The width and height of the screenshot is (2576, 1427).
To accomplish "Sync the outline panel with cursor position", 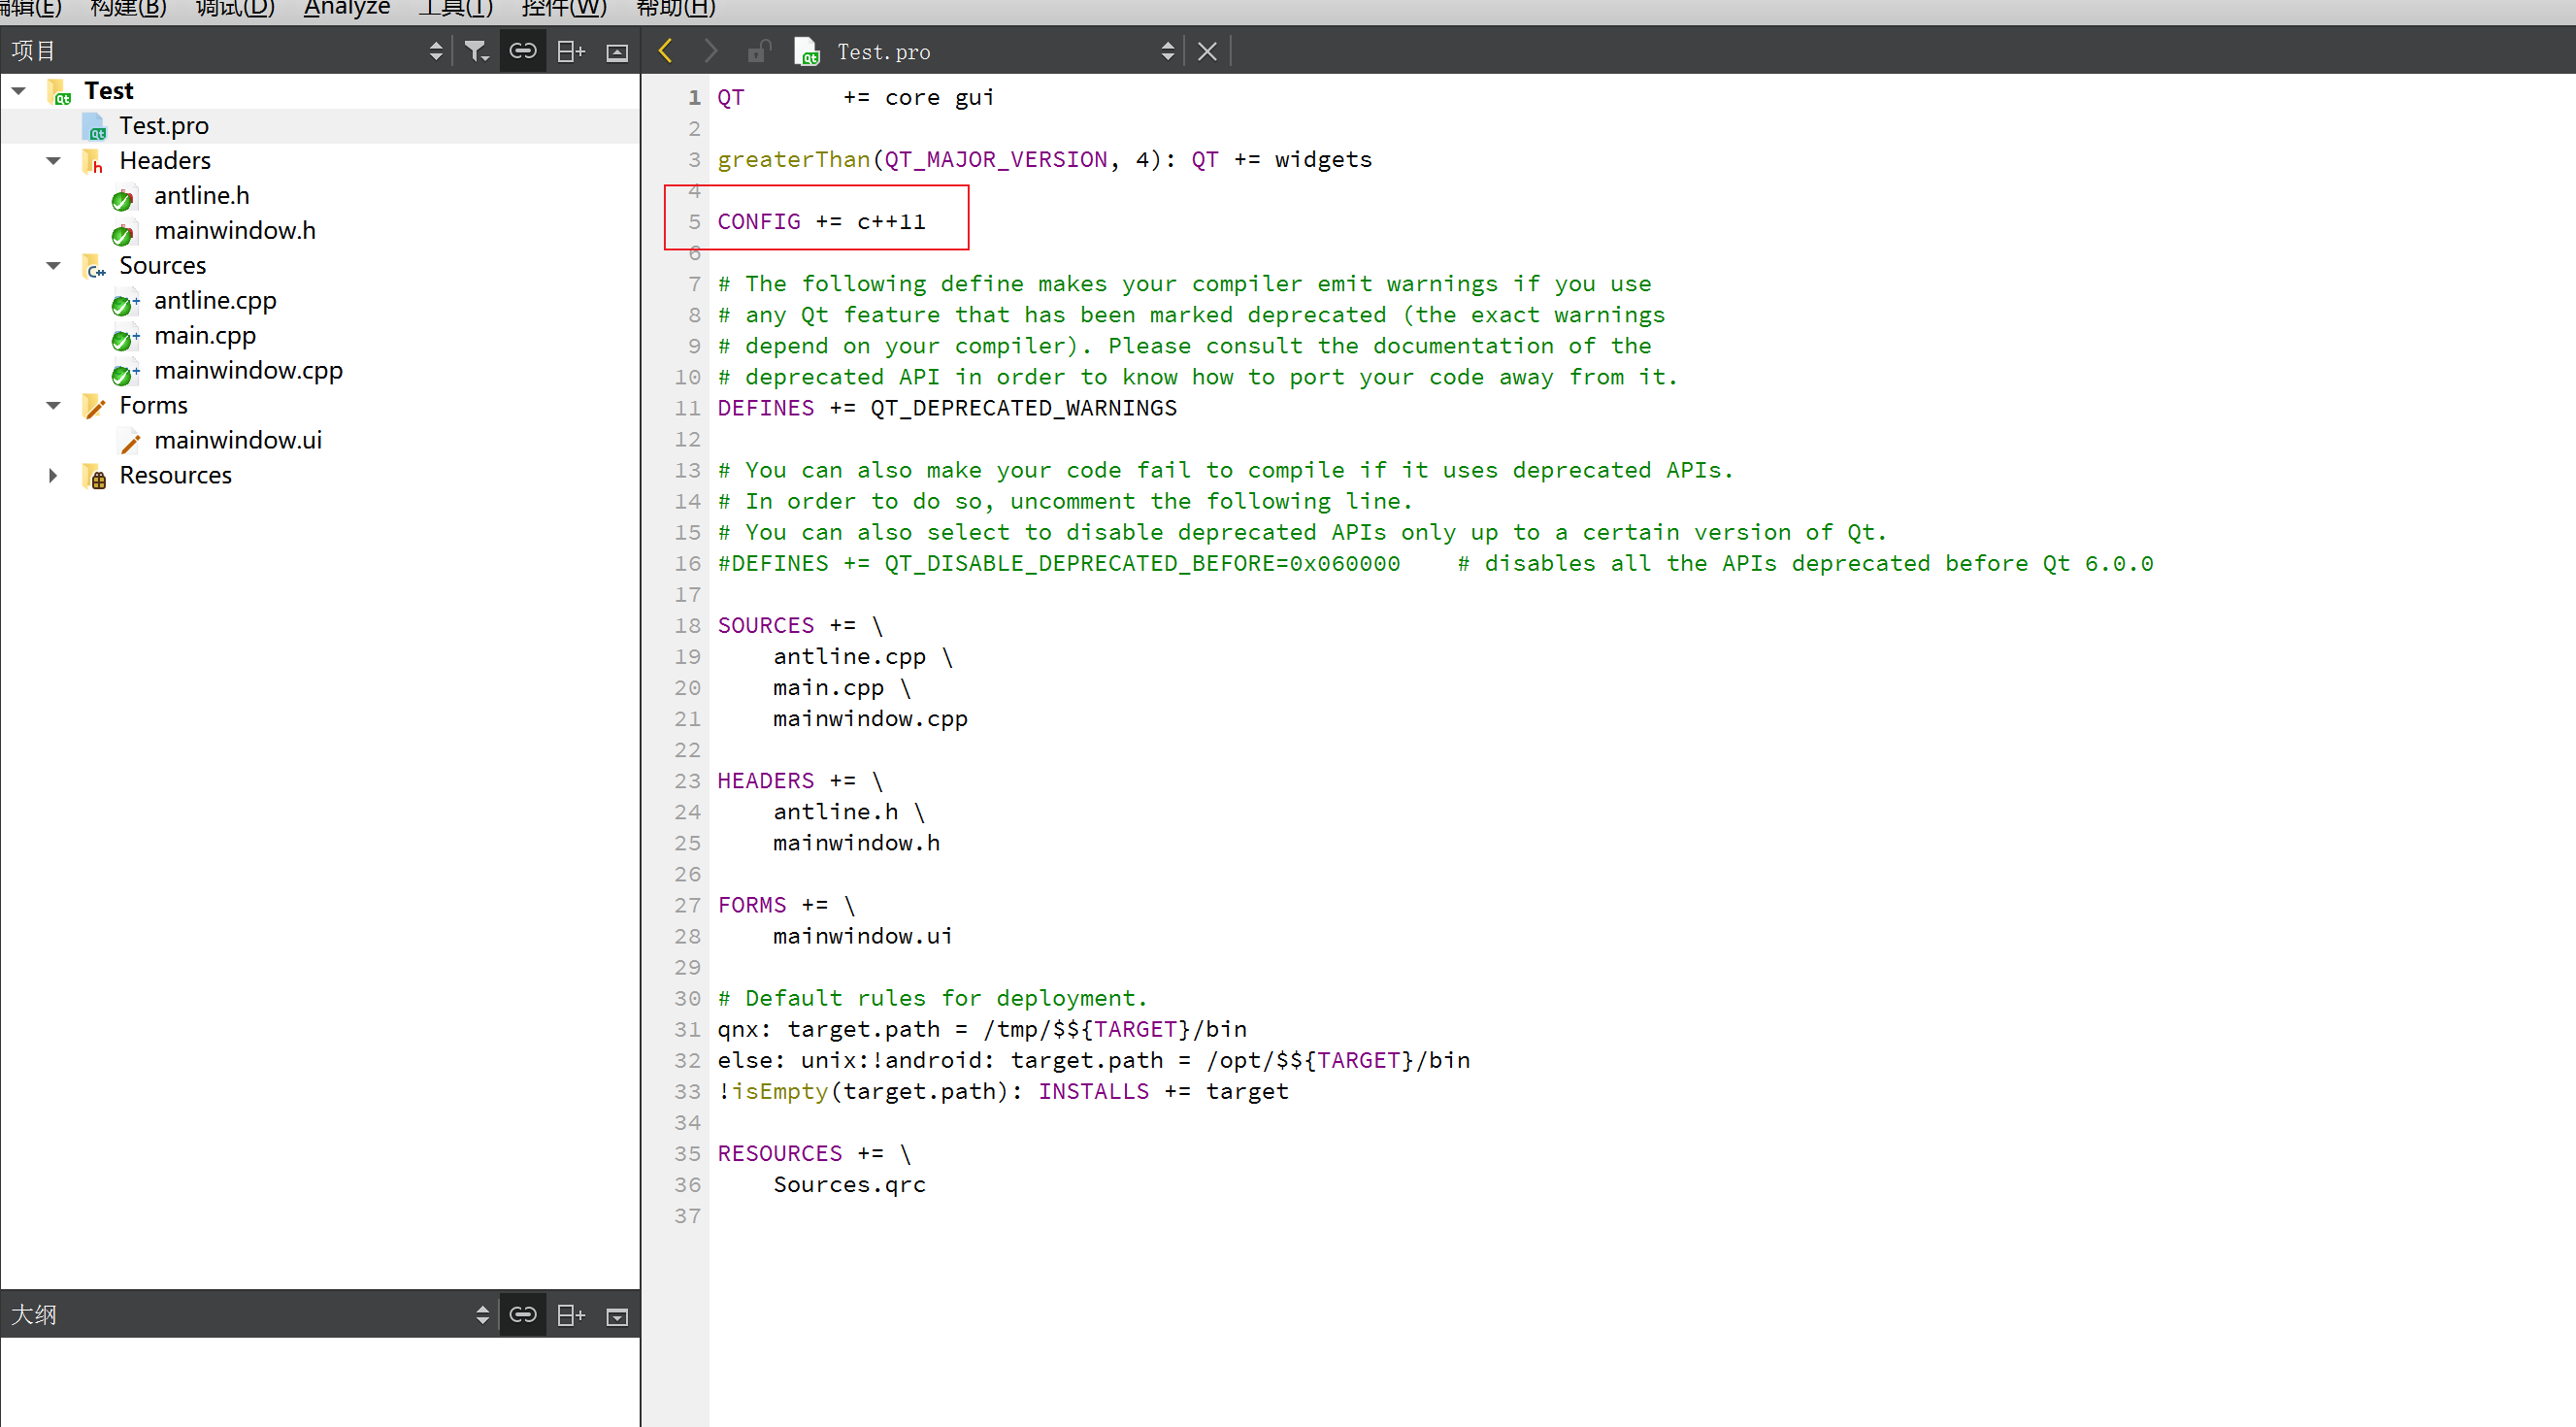I will coord(483,1314).
